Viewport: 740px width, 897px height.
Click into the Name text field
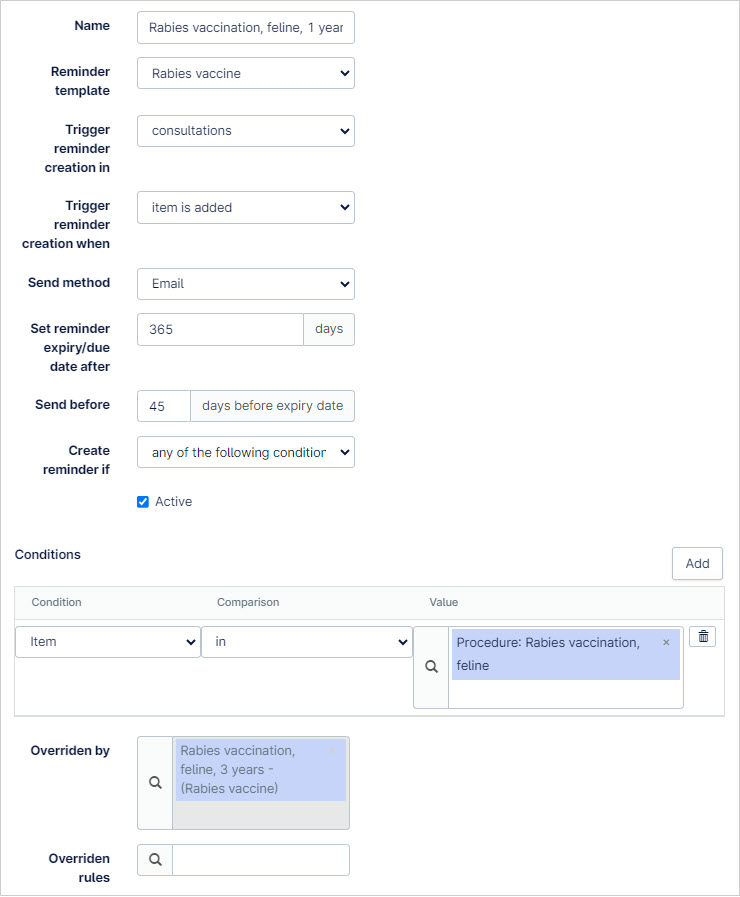click(246, 27)
